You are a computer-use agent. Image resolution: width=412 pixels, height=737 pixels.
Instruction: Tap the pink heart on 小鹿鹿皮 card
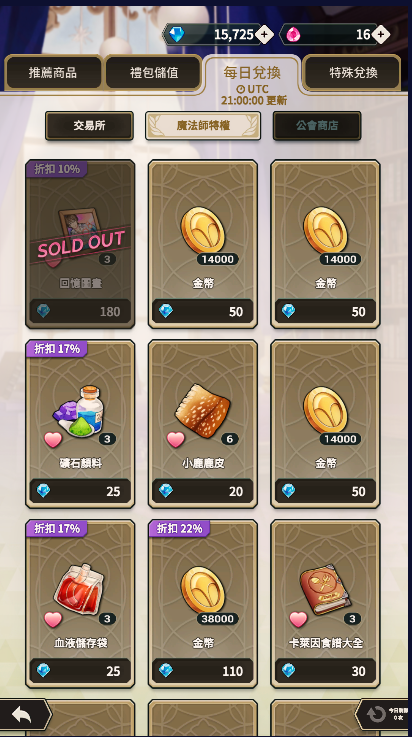[175, 440]
